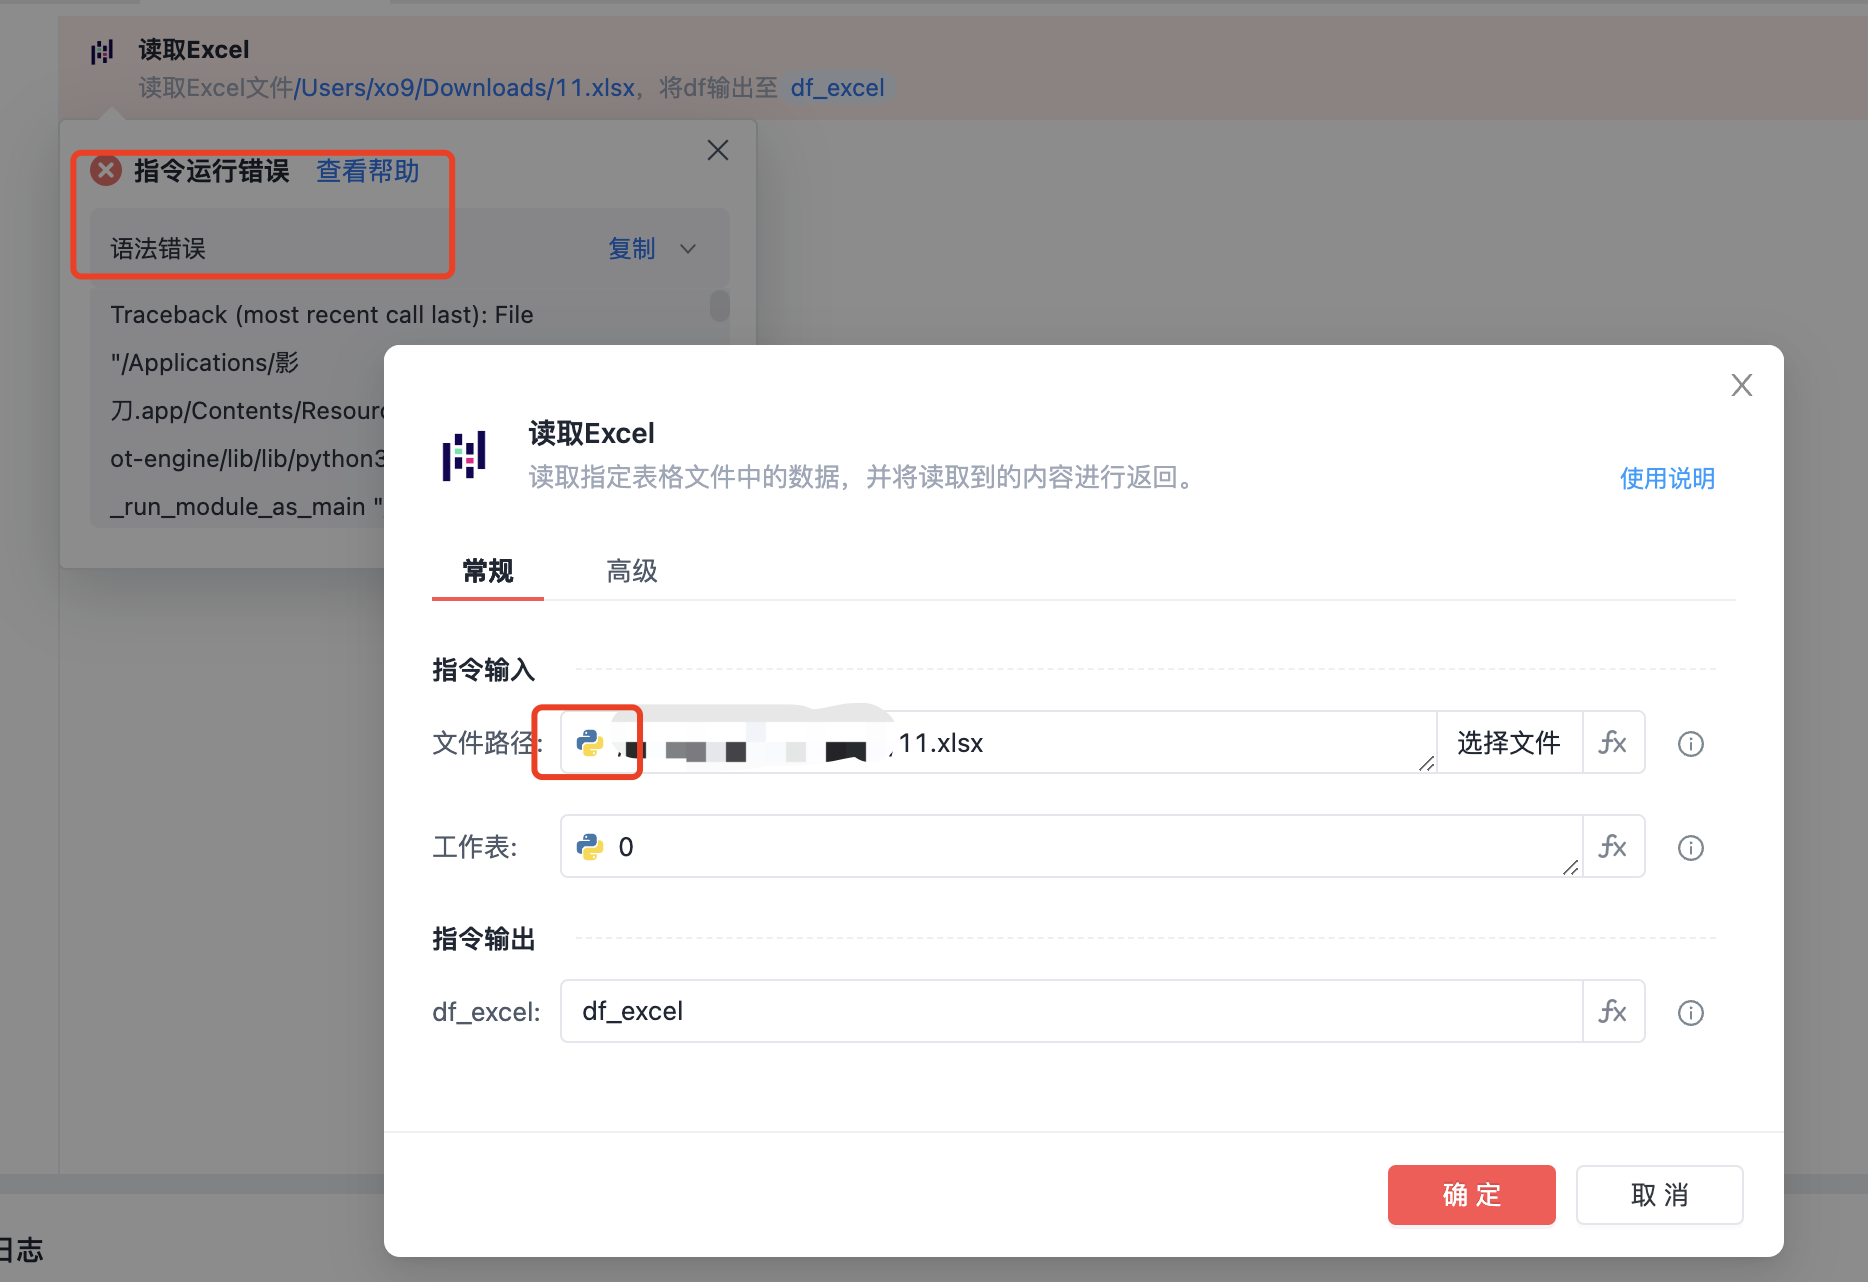The height and width of the screenshot is (1282, 1868).
Task: Switch to the 高级 tab
Action: click(x=631, y=571)
